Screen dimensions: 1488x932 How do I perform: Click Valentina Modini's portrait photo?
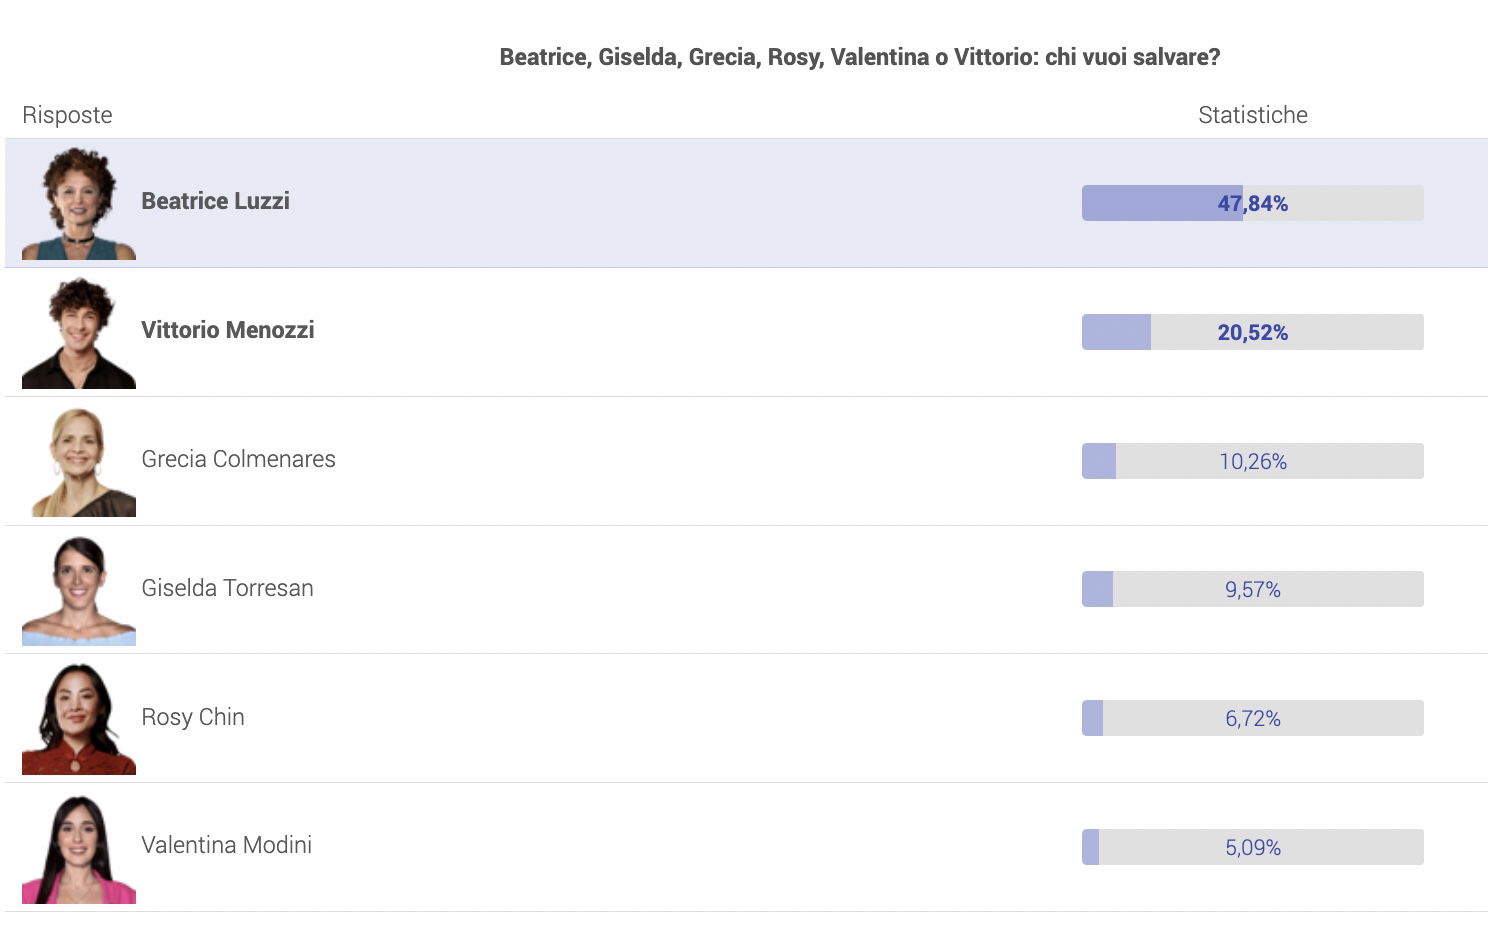(79, 847)
